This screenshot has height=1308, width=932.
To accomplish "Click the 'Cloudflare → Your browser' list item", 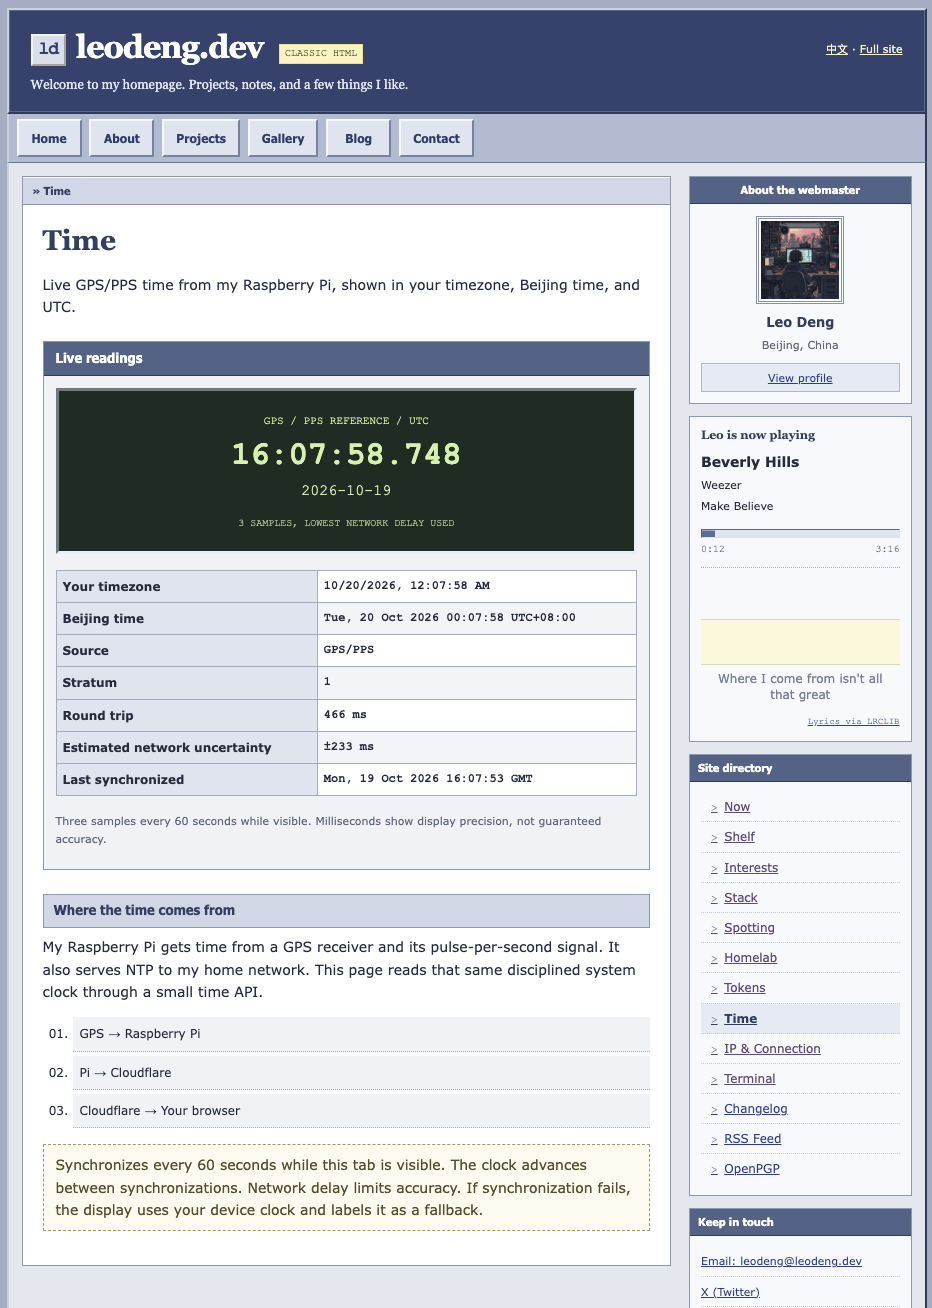I will pos(361,1111).
